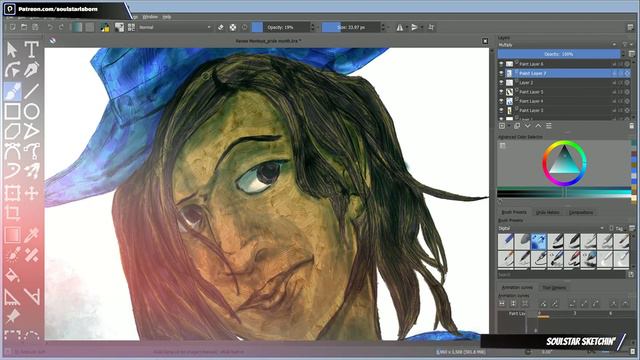The width and height of the screenshot is (640, 360).
Task: Select the Multibrush tool
Action: pos(31,171)
